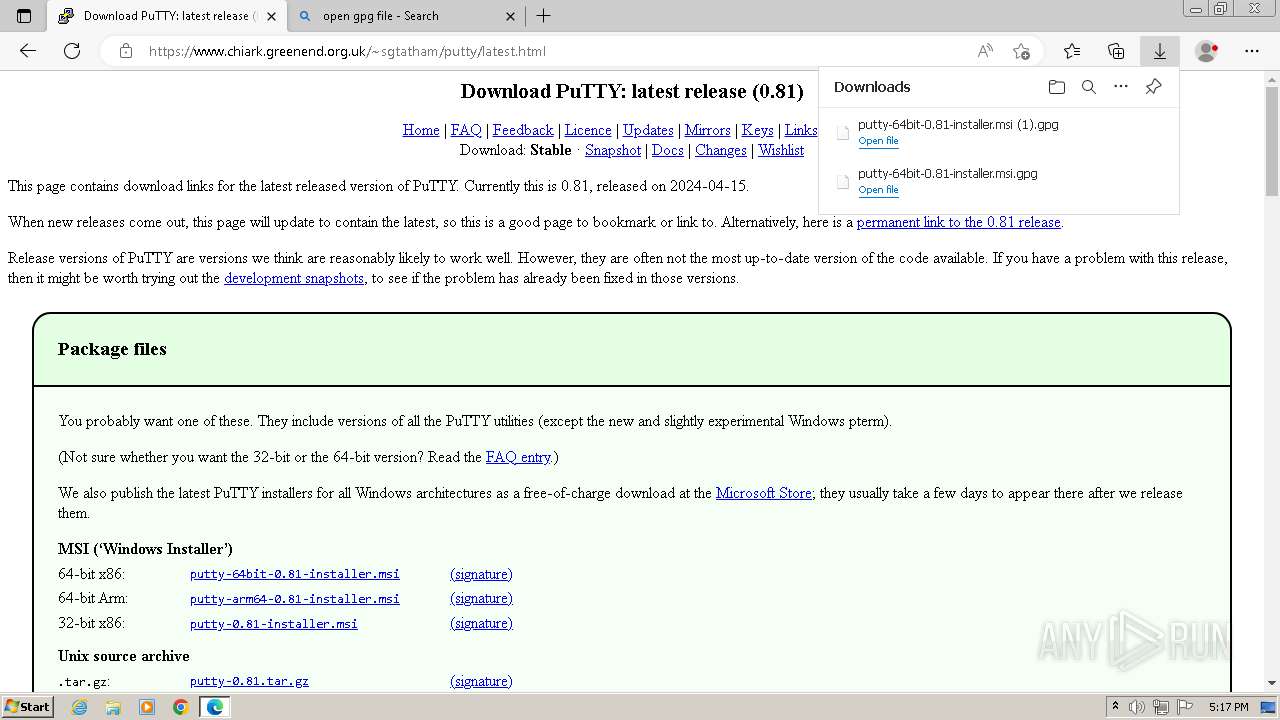The image size is (1280, 720).
Task: Open More options in Downloads panel
Action: click(x=1121, y=87)
